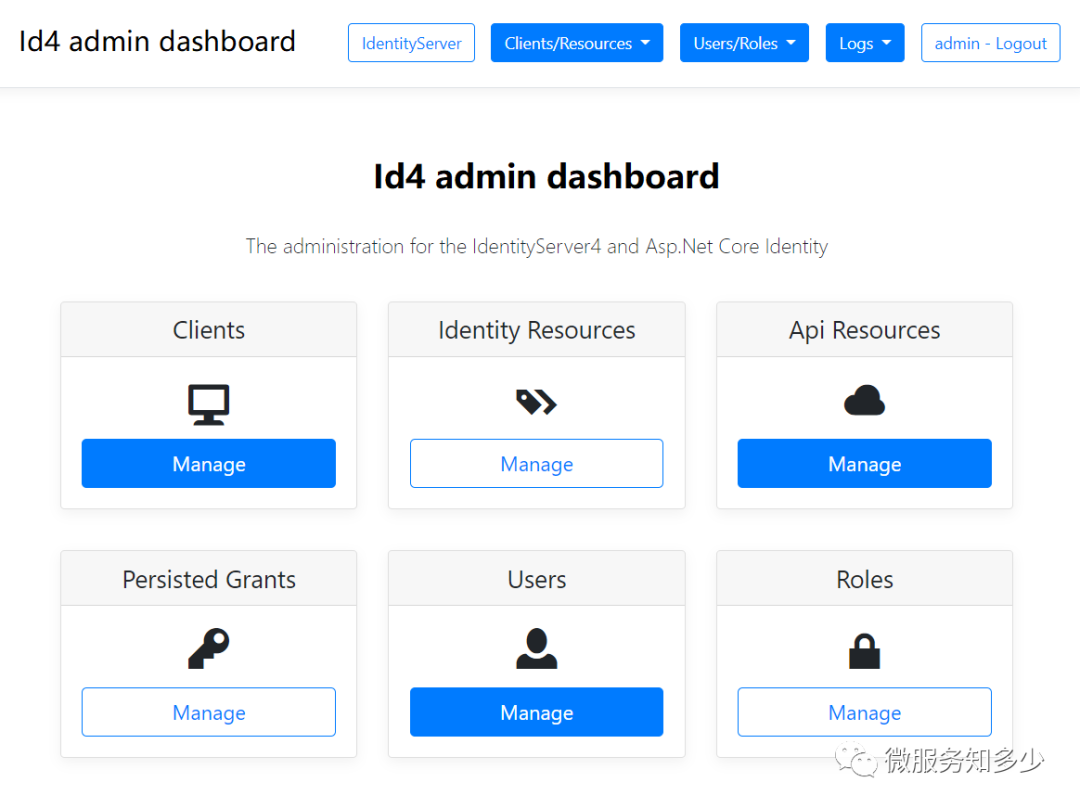1080x808 pixels.
Task: Expand the Users/Roles dropdown menu
Action: tap(744, 43)
